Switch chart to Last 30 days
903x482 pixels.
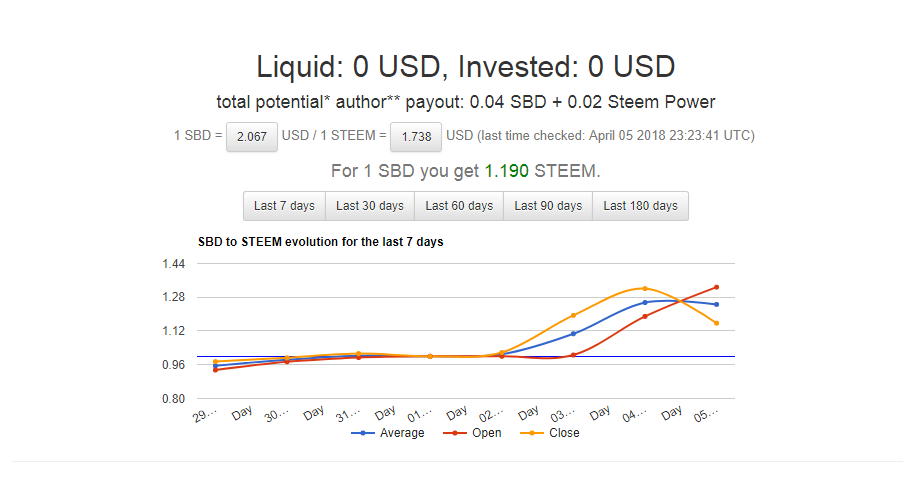pyautogui.click(x=370, y=206)
